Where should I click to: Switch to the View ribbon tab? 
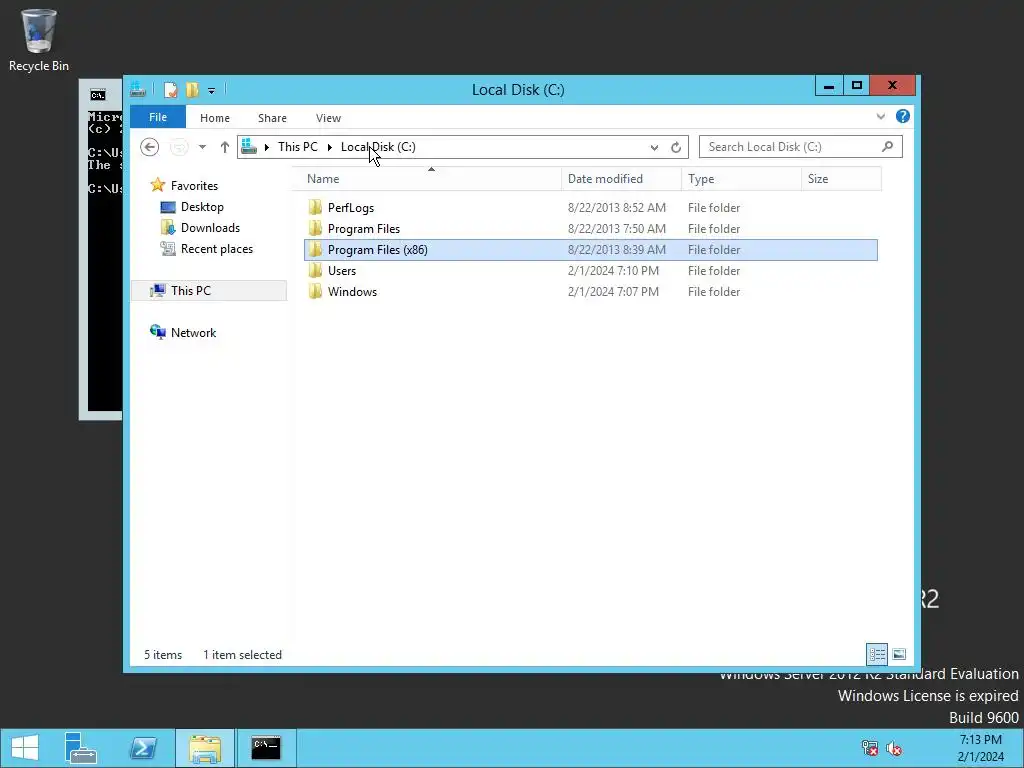coord(328,118)
